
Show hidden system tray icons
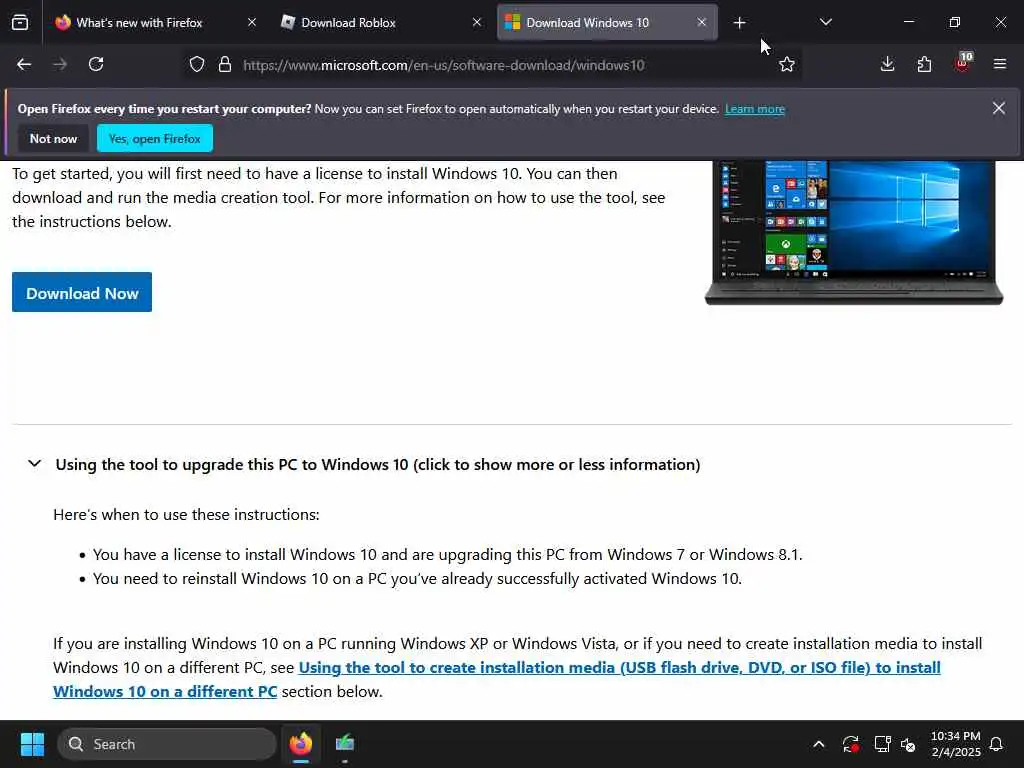(819, 744)
